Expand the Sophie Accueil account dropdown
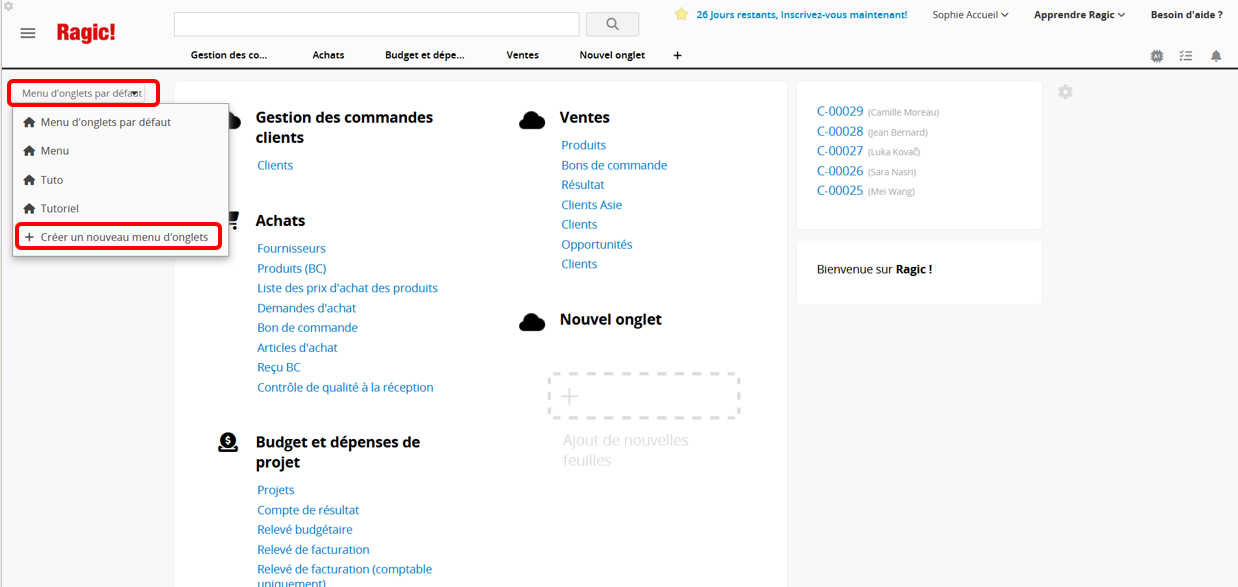 tap(970, 15)
